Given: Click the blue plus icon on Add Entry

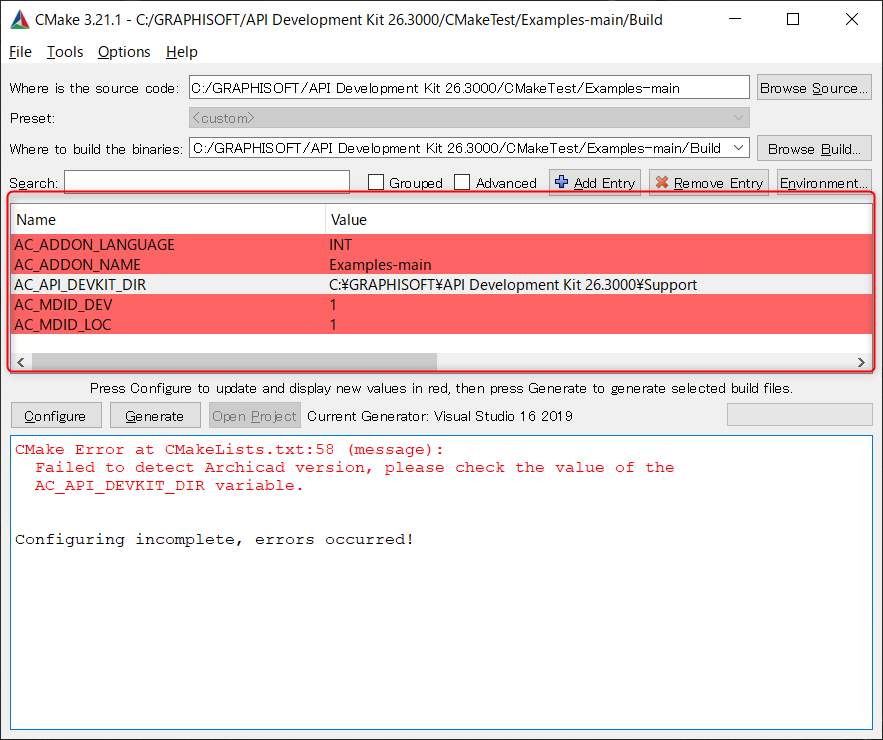Looking at the screenshot, I should pos(561,182).
